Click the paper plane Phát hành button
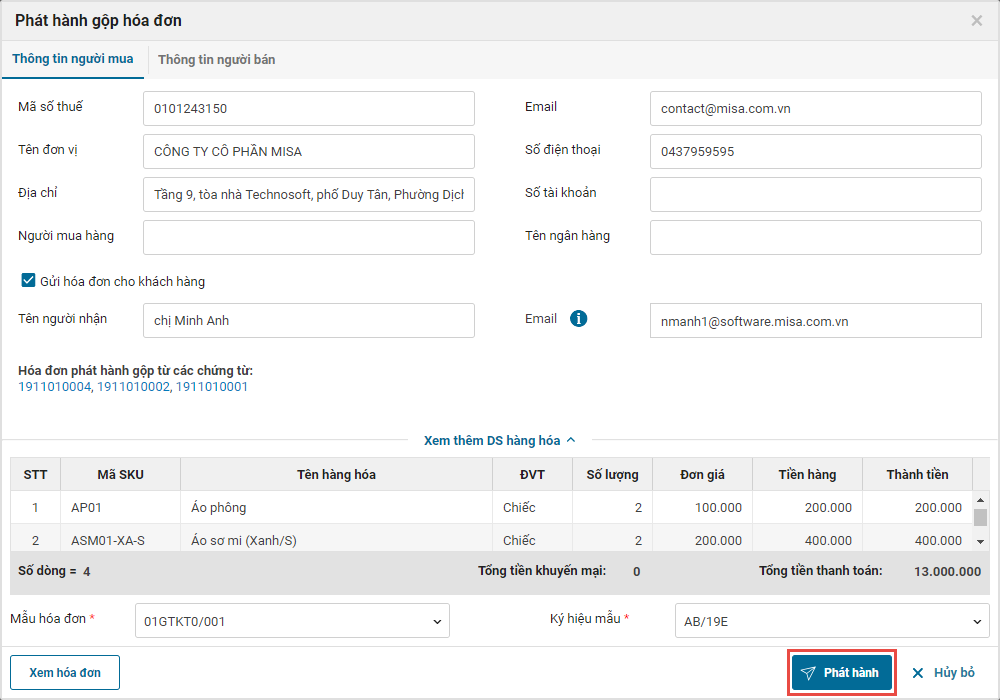 click(841, 673)
